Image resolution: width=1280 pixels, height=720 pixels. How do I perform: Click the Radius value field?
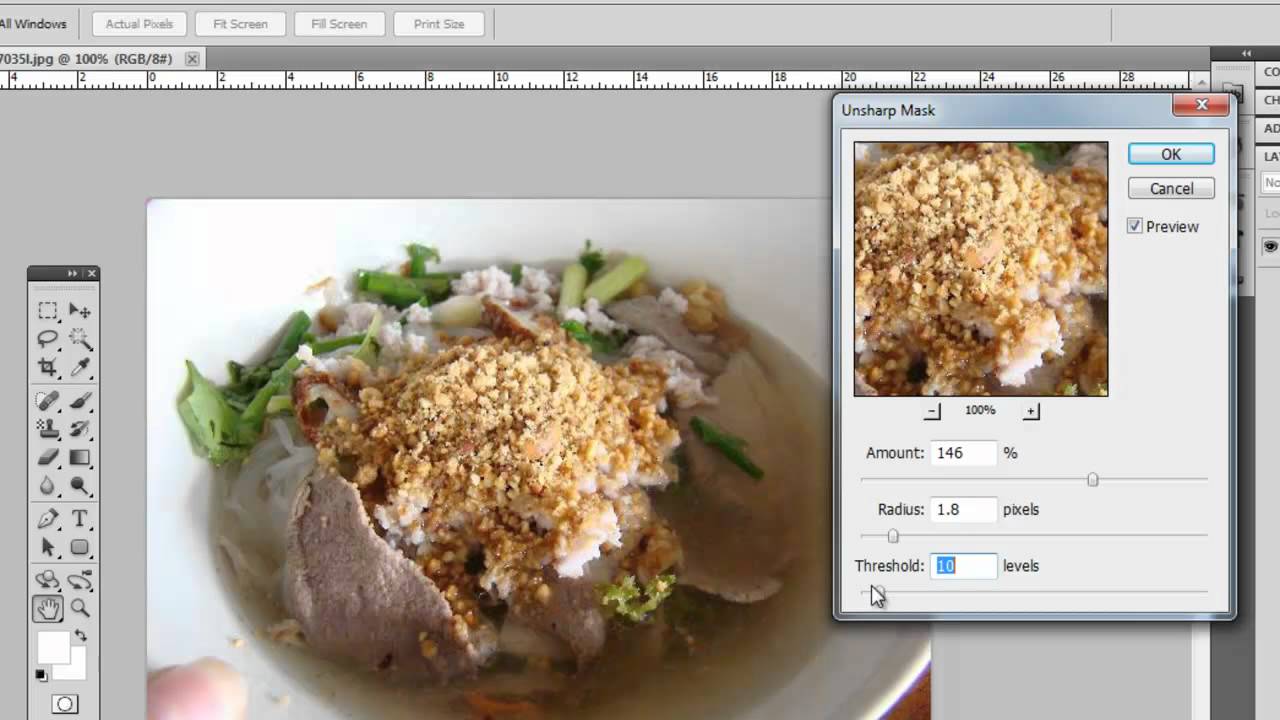click(x=964, y=509)
